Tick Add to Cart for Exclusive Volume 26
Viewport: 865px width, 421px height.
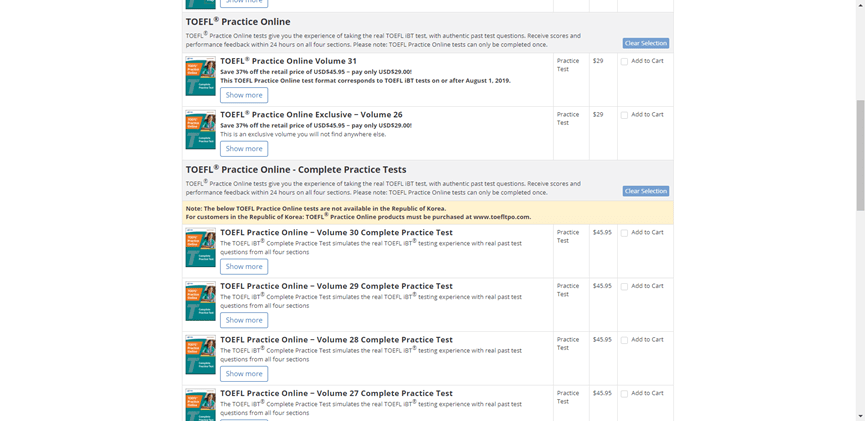coord(624,115)
